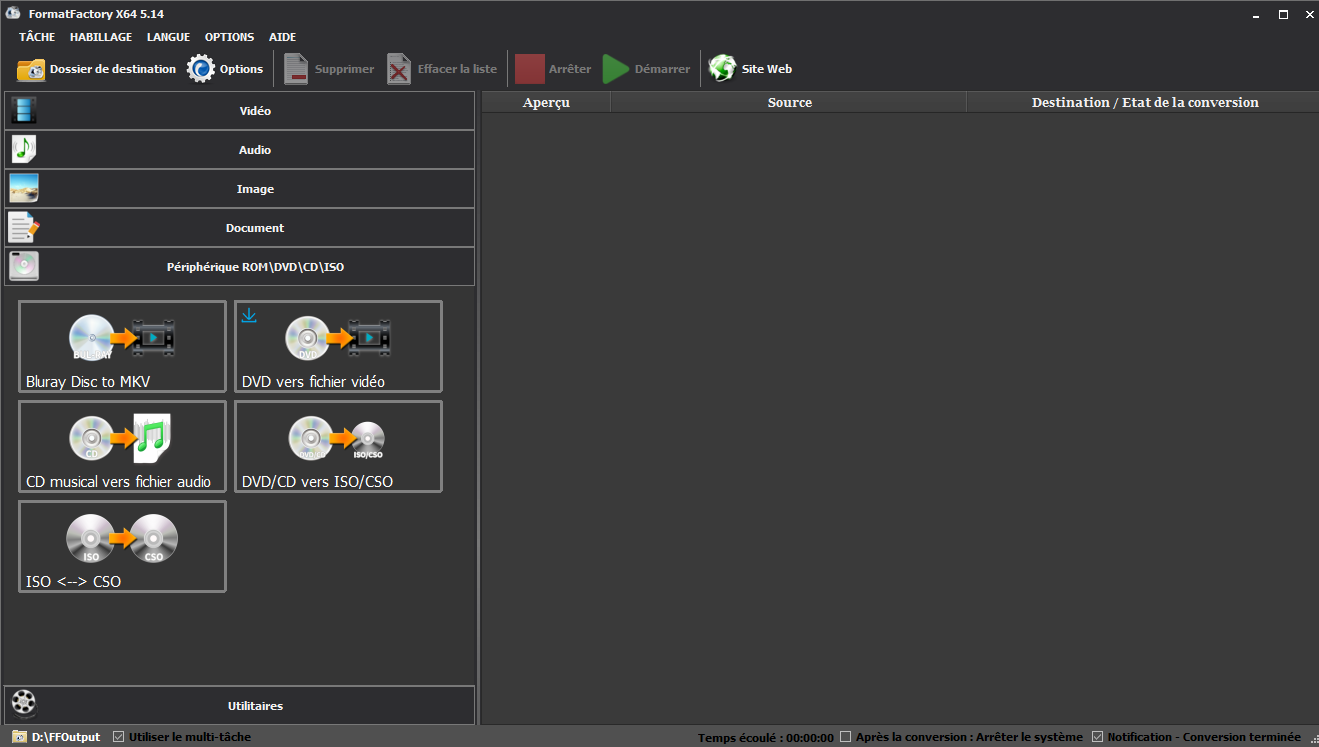Click the Options toolbar label

click(x=242, y=69)
